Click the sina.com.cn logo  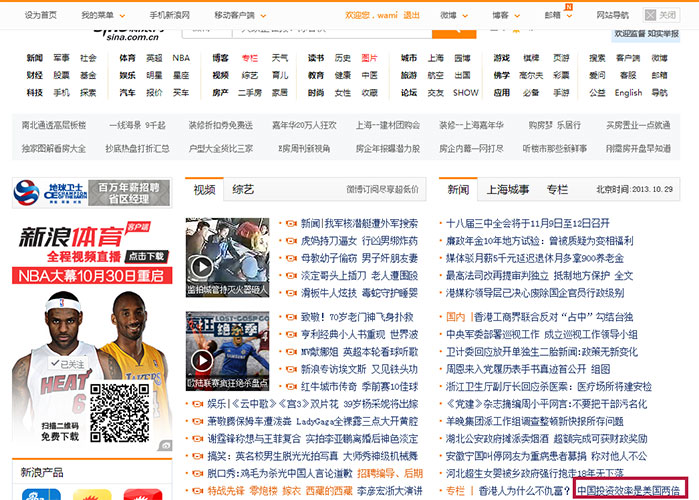tap(129, 35)
